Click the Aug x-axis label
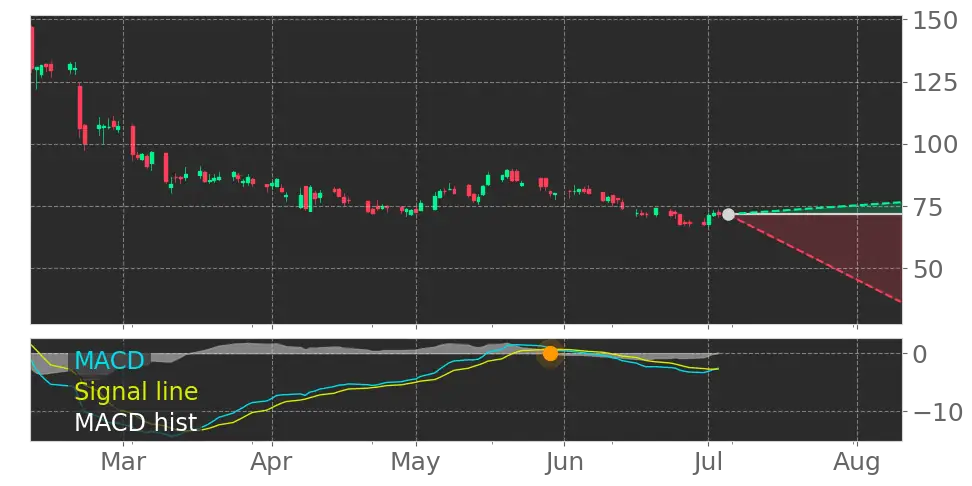Image resolution: width=972 pixels, height=486 pixels. point(856,463)
